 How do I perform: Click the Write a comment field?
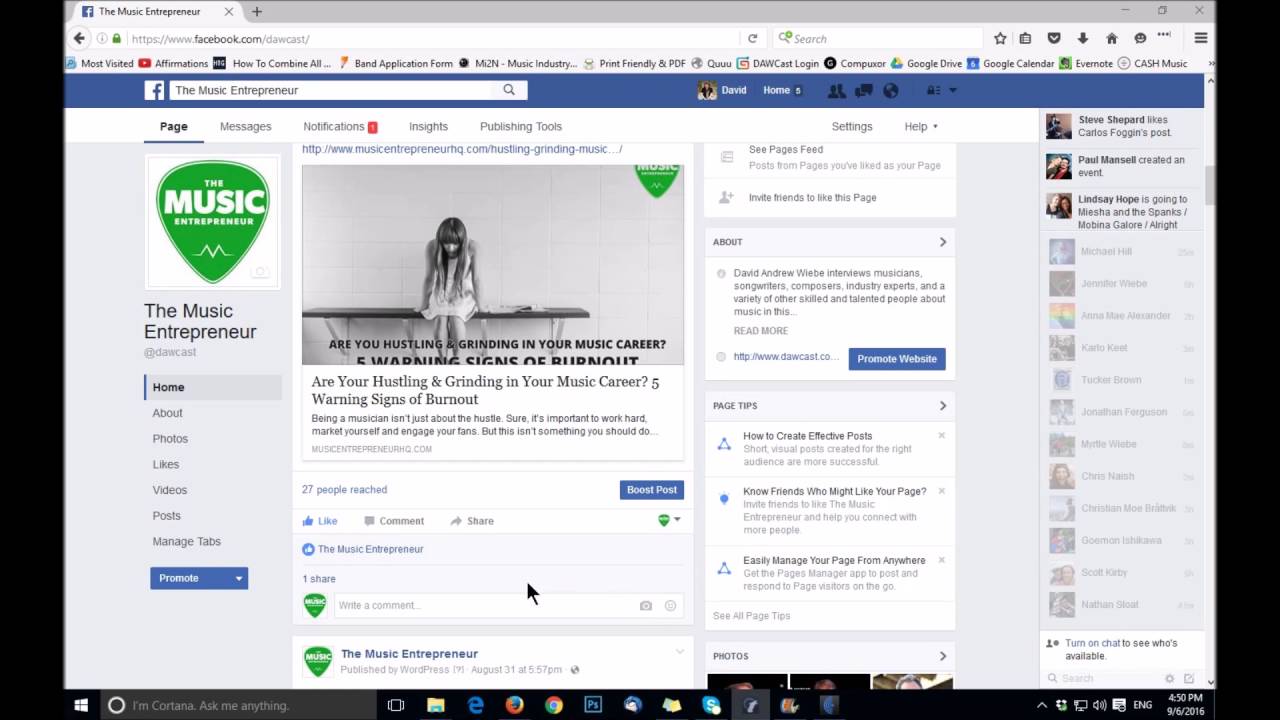(450, 605)
